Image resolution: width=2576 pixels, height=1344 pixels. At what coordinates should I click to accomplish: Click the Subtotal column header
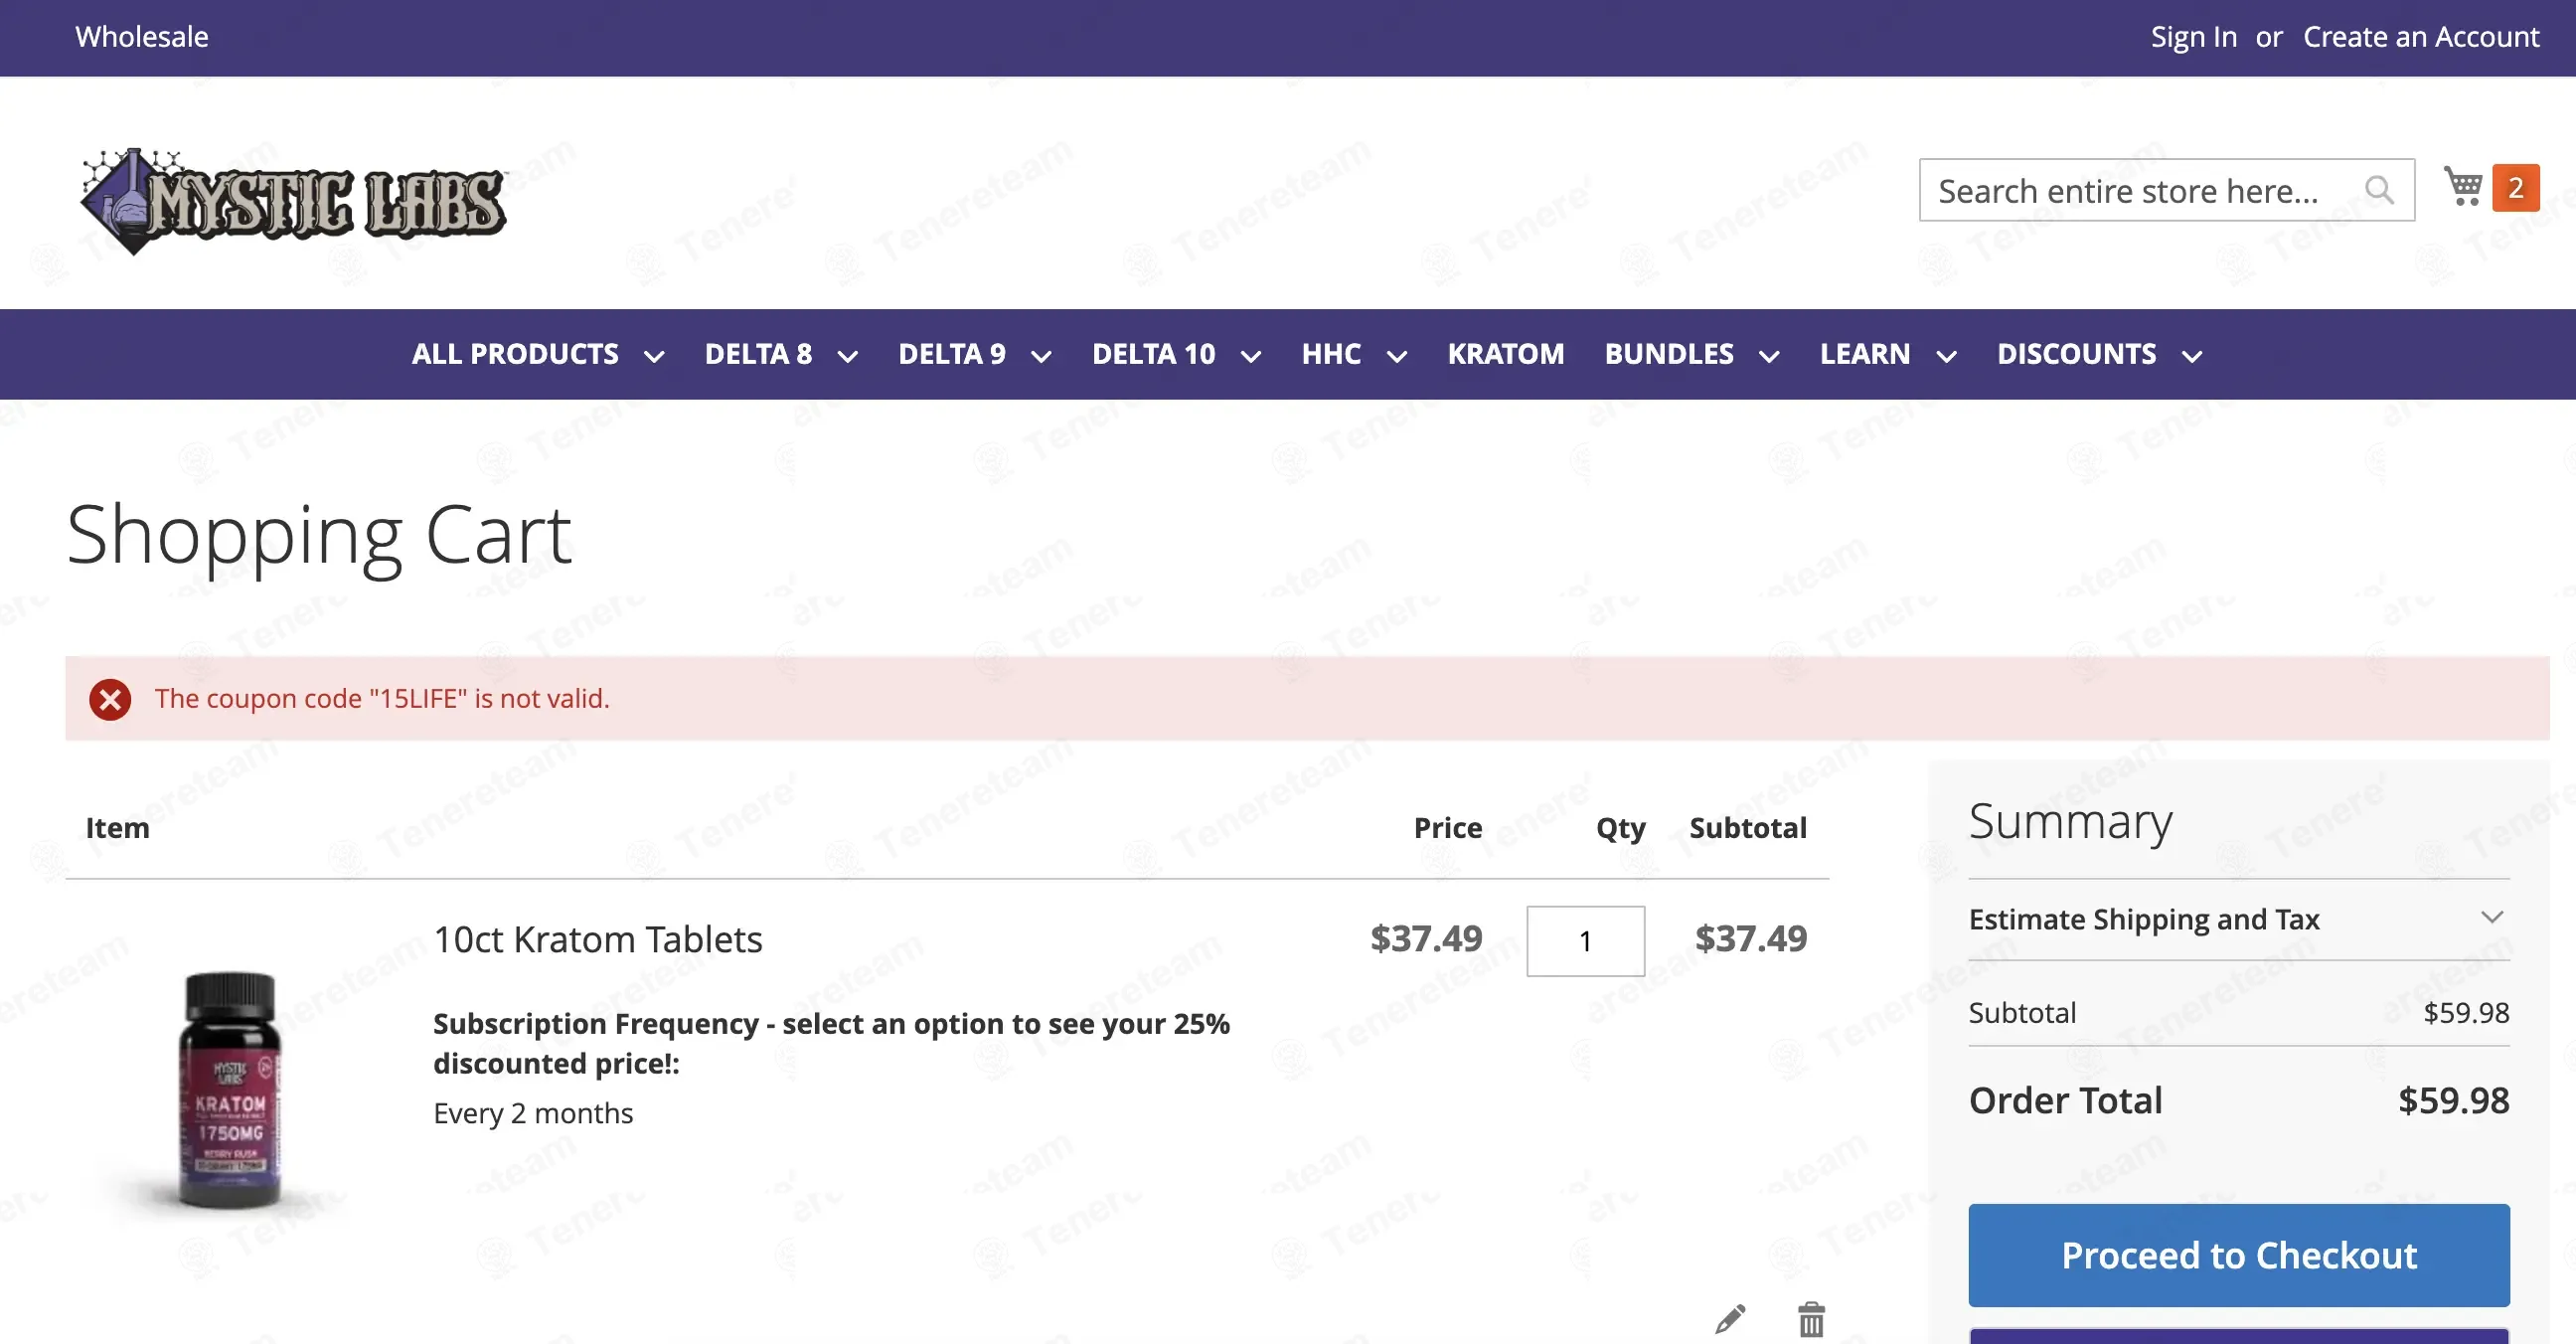[x=1748, y=828]
